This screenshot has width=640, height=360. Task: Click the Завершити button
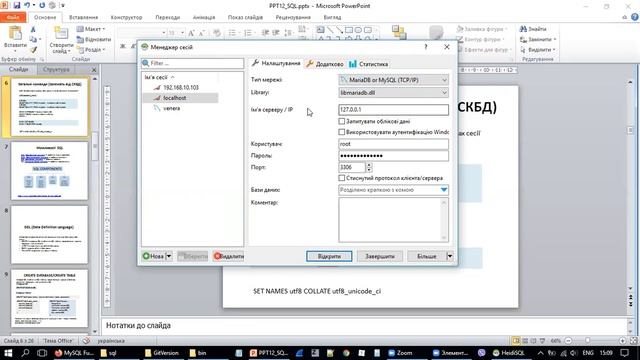(x=380, y=256)
